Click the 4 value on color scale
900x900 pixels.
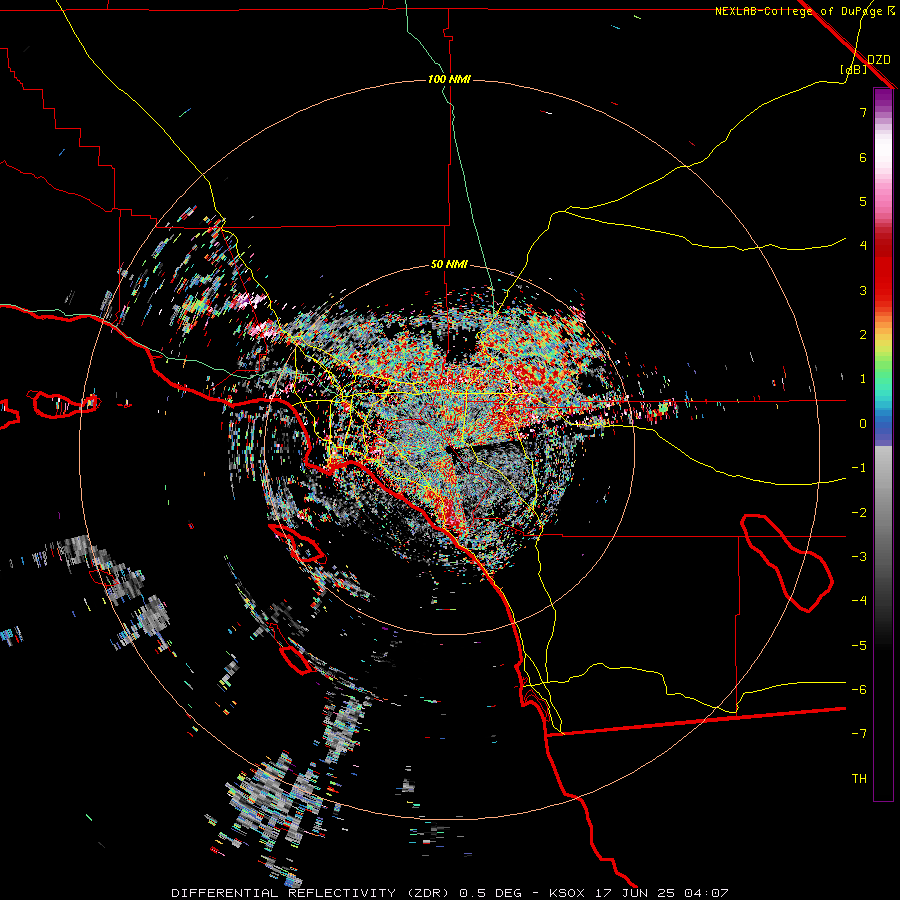[x=863, y=246]
